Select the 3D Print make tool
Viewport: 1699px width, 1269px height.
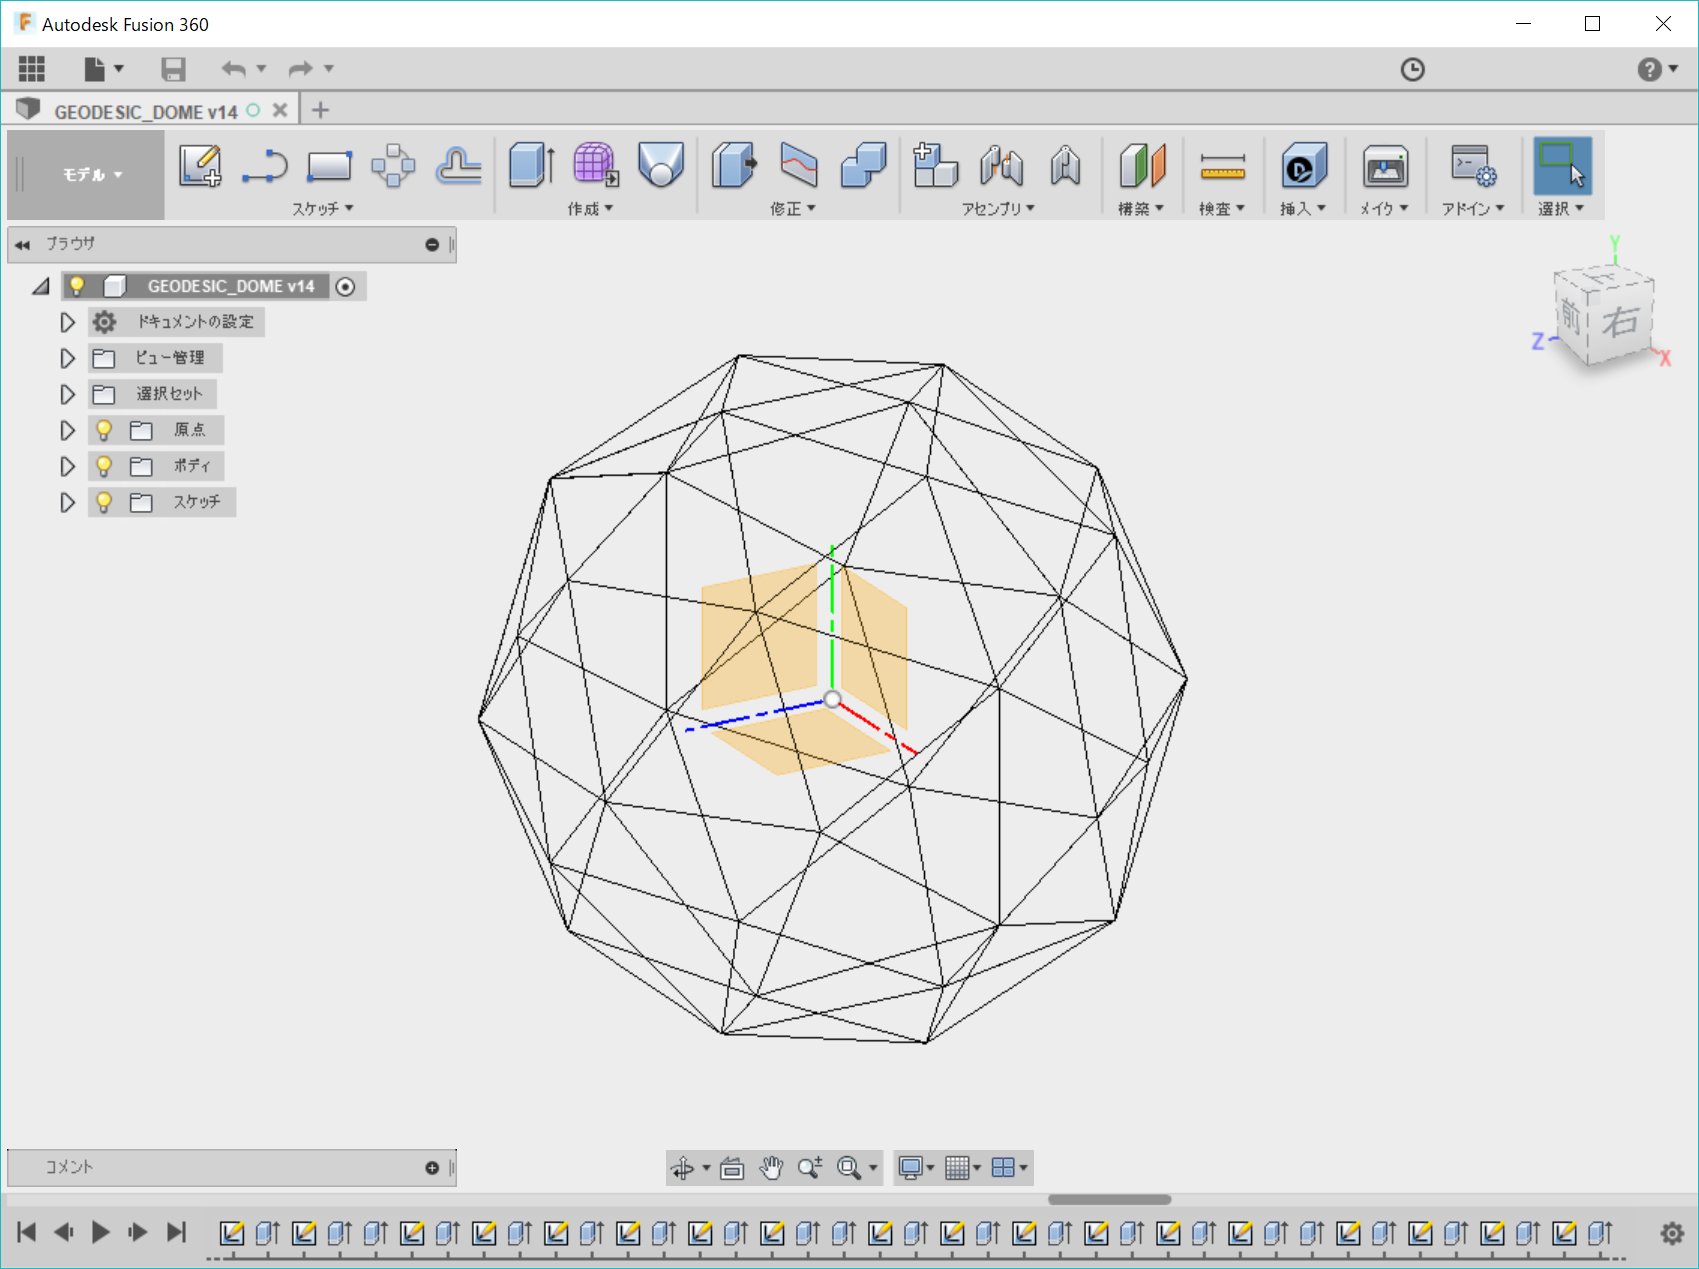[x=1385, y=165]
